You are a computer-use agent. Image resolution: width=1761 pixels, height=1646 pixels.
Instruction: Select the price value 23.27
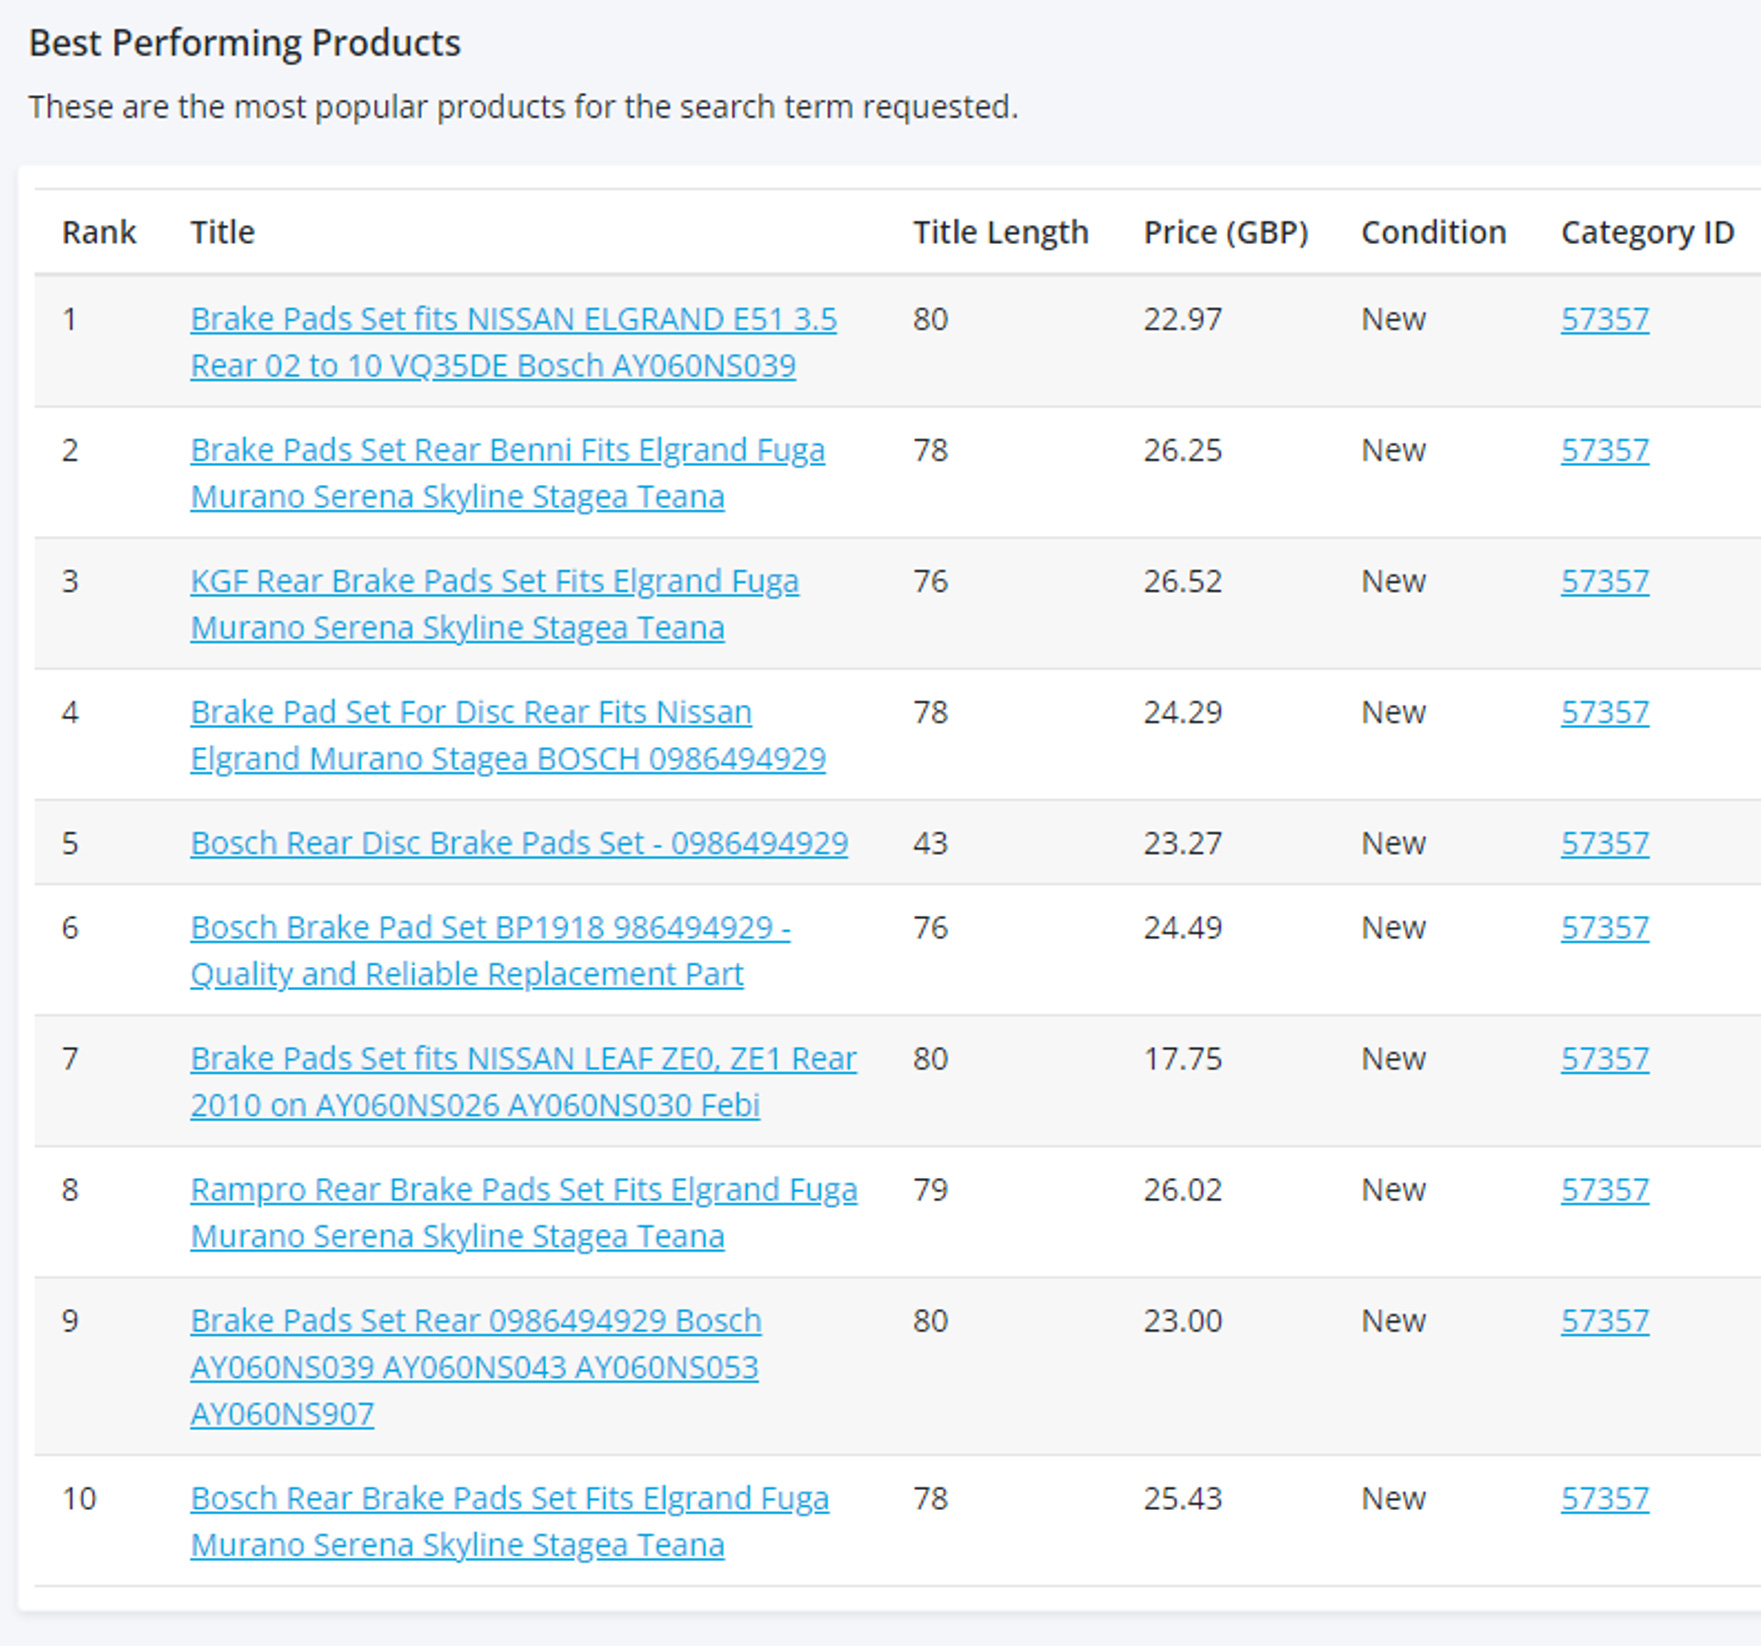[1183, 843]
